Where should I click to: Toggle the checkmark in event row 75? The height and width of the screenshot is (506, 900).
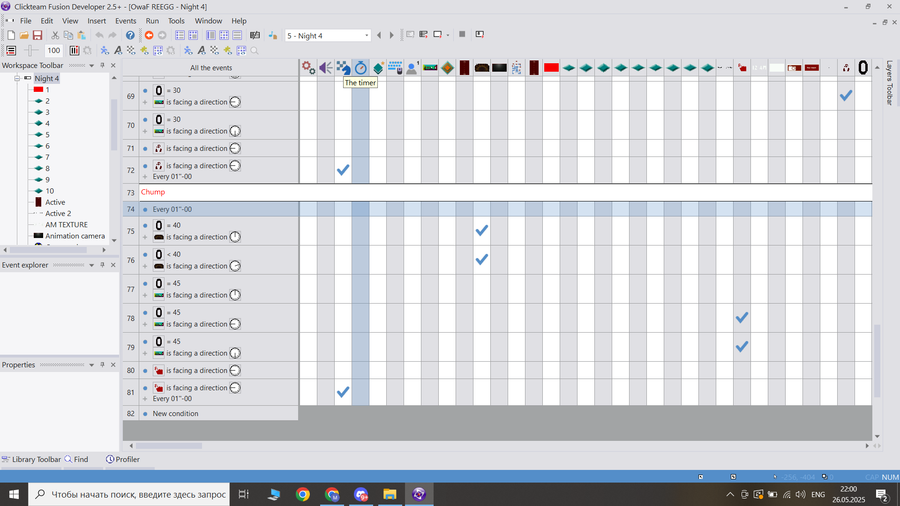[482, 231]
